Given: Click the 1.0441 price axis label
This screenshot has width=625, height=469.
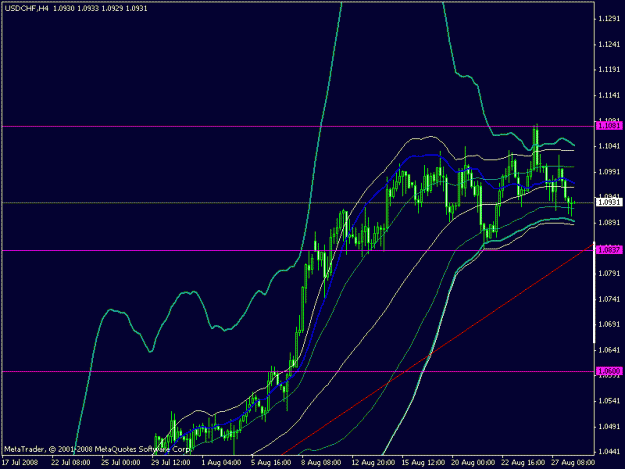Looking at the screenshot, I should tap(609, 451).
